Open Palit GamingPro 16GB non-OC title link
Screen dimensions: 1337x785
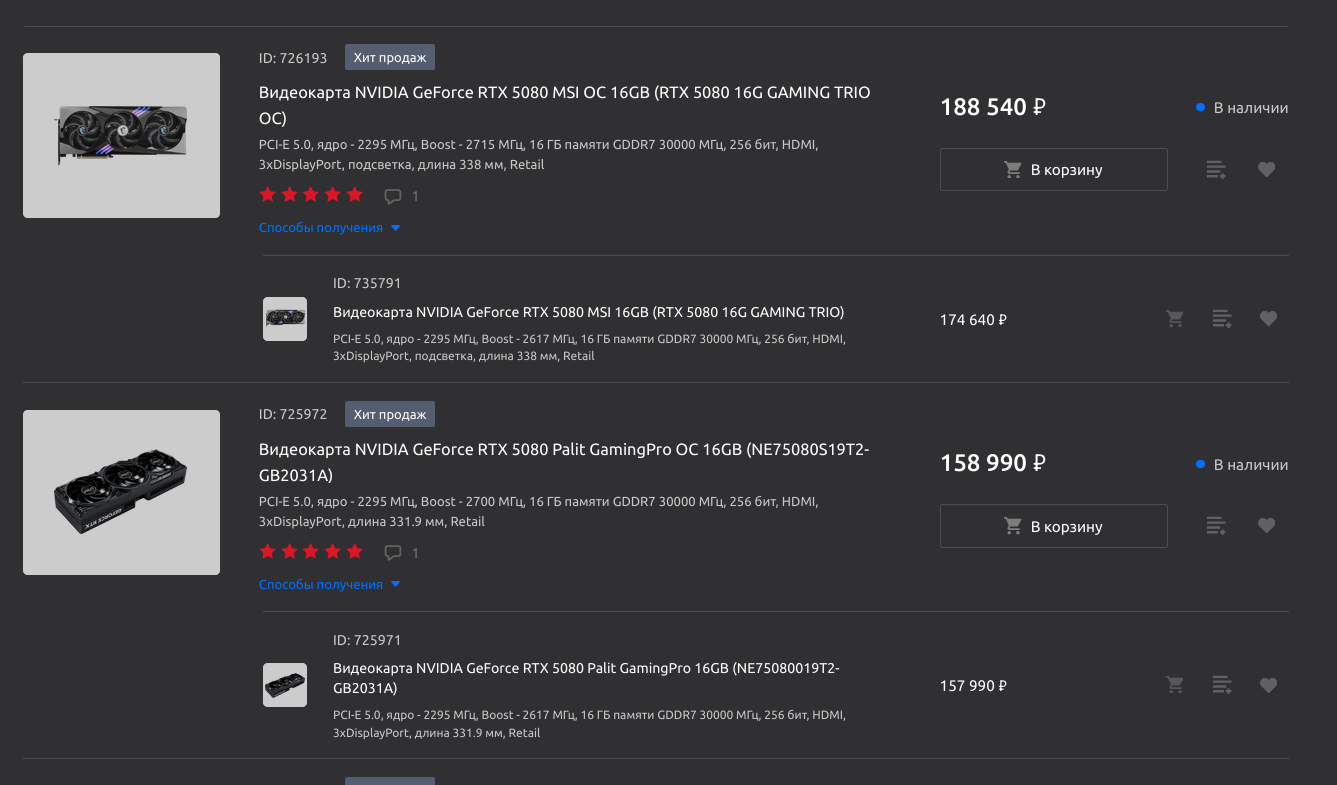point(586,678)
